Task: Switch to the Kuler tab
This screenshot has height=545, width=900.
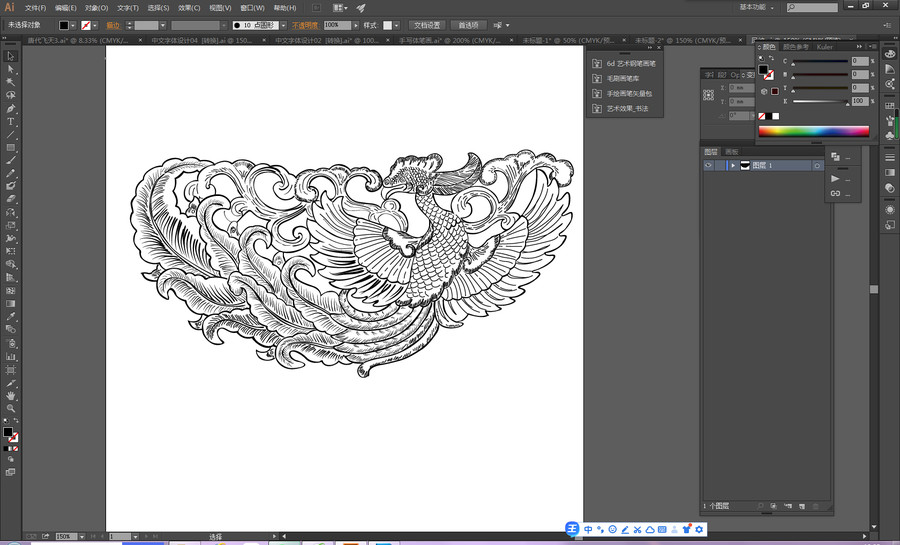Action: coord(825,47)
